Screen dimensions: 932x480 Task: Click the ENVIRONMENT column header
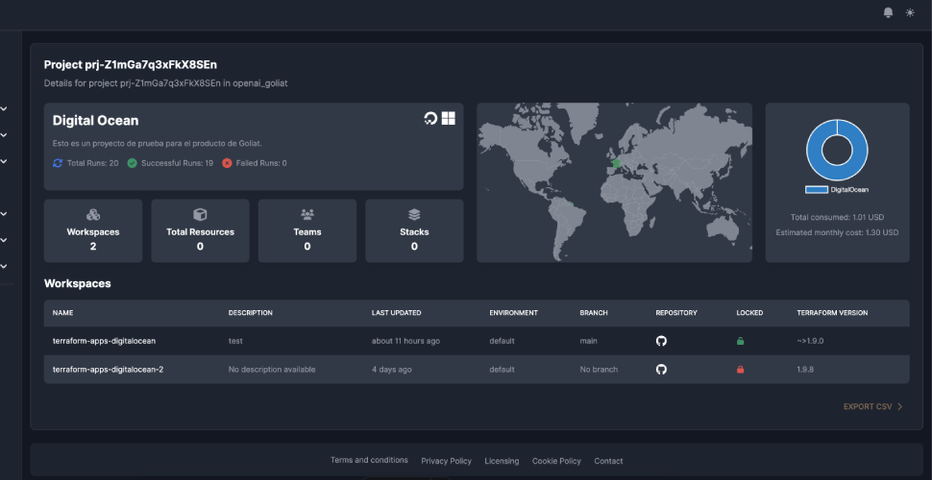[514, 313]
